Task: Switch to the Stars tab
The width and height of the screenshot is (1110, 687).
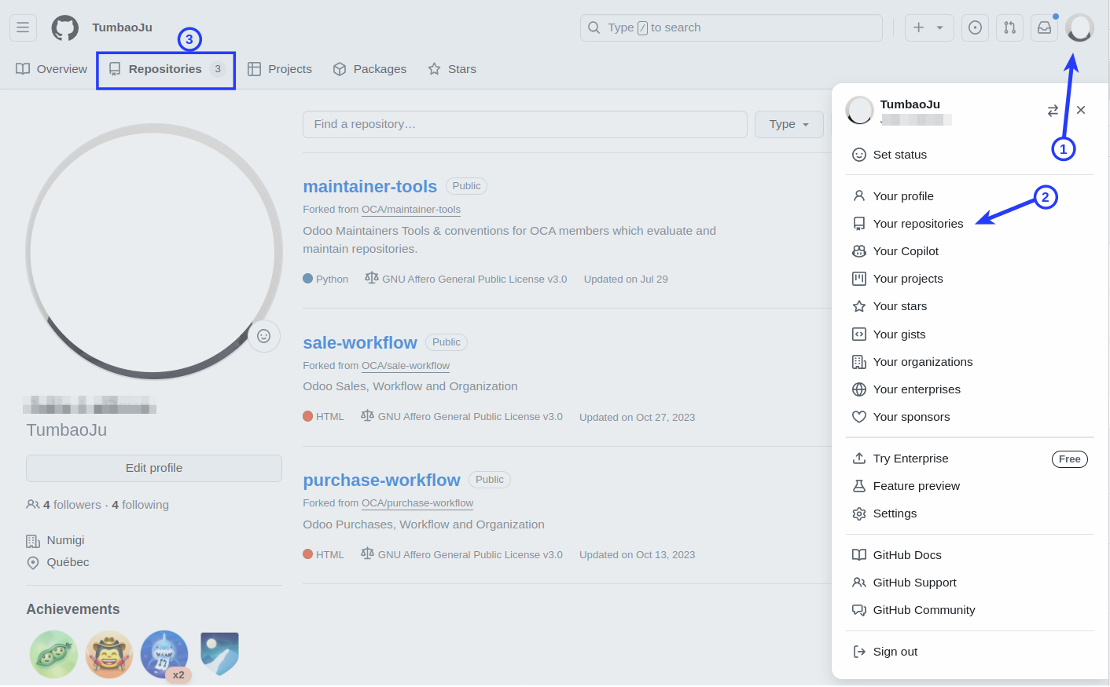Action: pyautogui.click(x=452, y=69)
